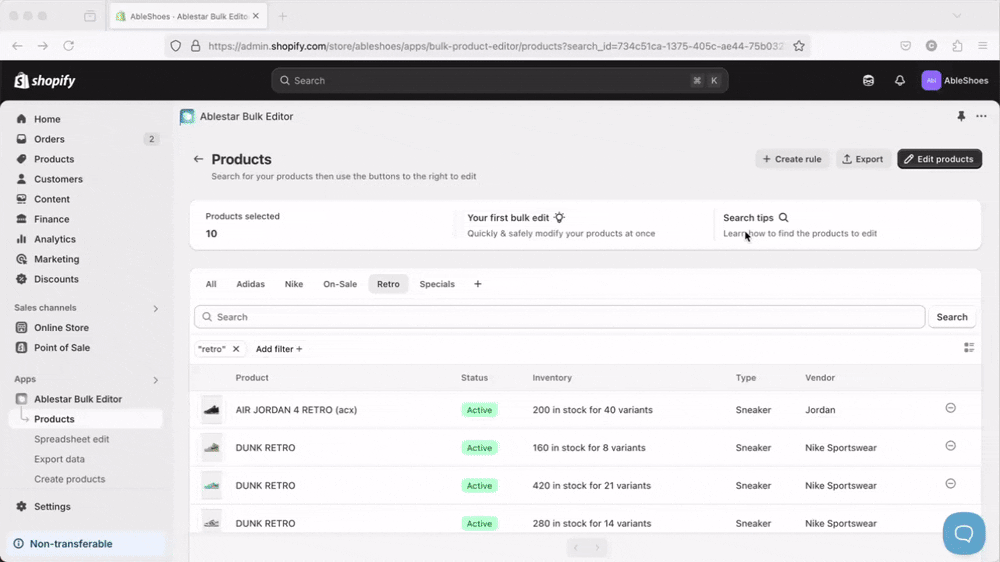Open Finance section
The height and width of the screenshot is (562, 1000).
52,219
